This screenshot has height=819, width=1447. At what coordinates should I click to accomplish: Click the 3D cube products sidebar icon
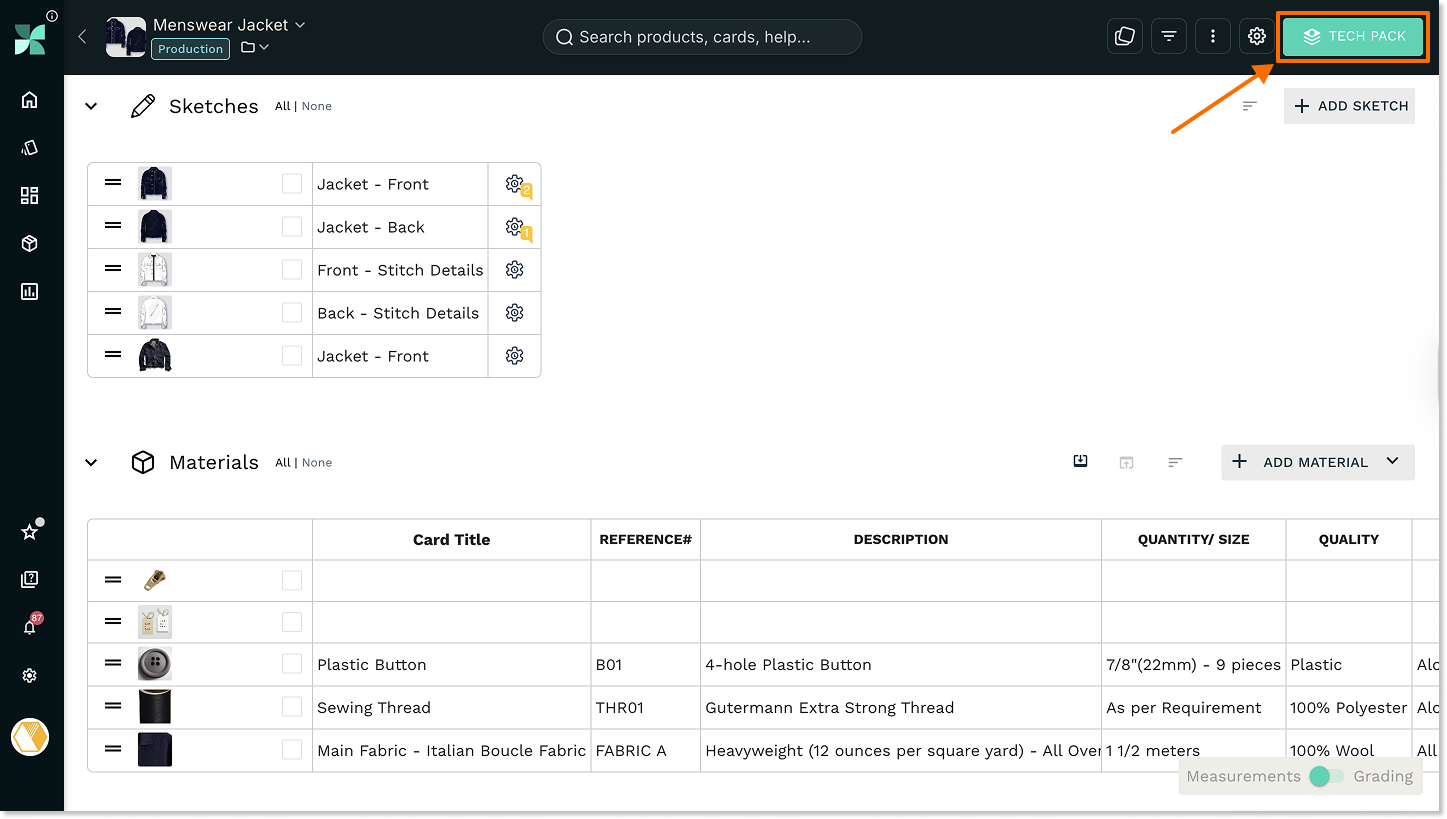tap(29, 243)
